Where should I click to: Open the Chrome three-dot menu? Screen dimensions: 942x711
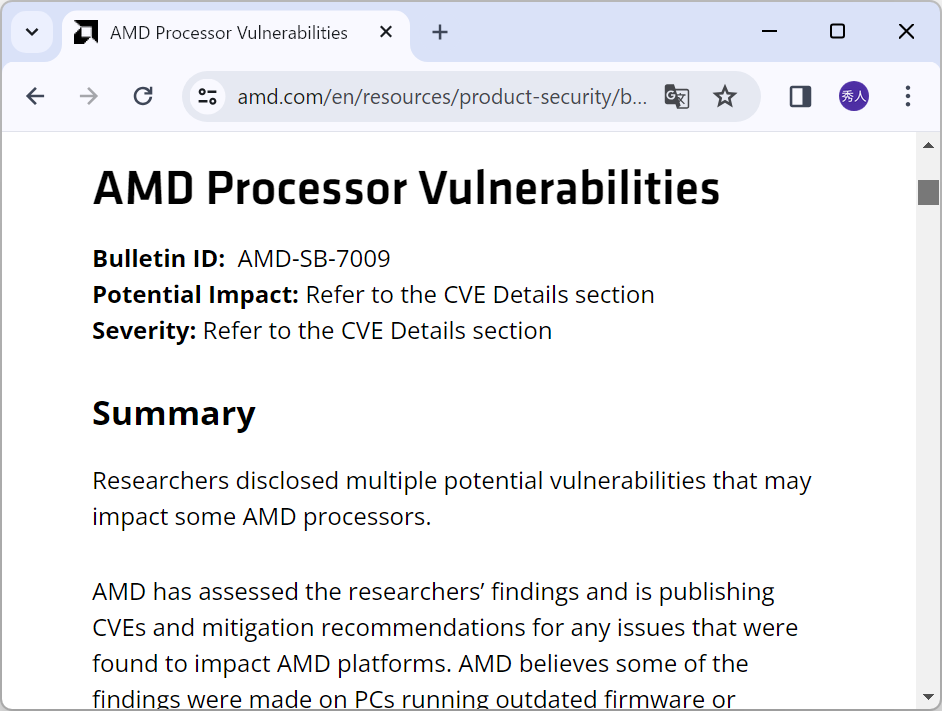coord(908,96)
